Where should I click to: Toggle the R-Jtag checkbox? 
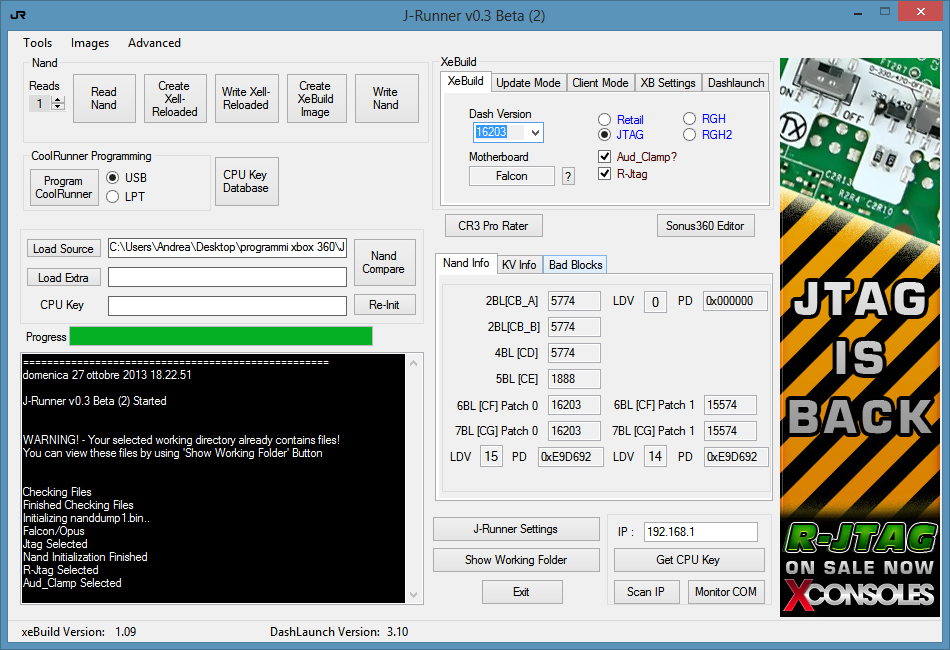[x=604, y=173]
